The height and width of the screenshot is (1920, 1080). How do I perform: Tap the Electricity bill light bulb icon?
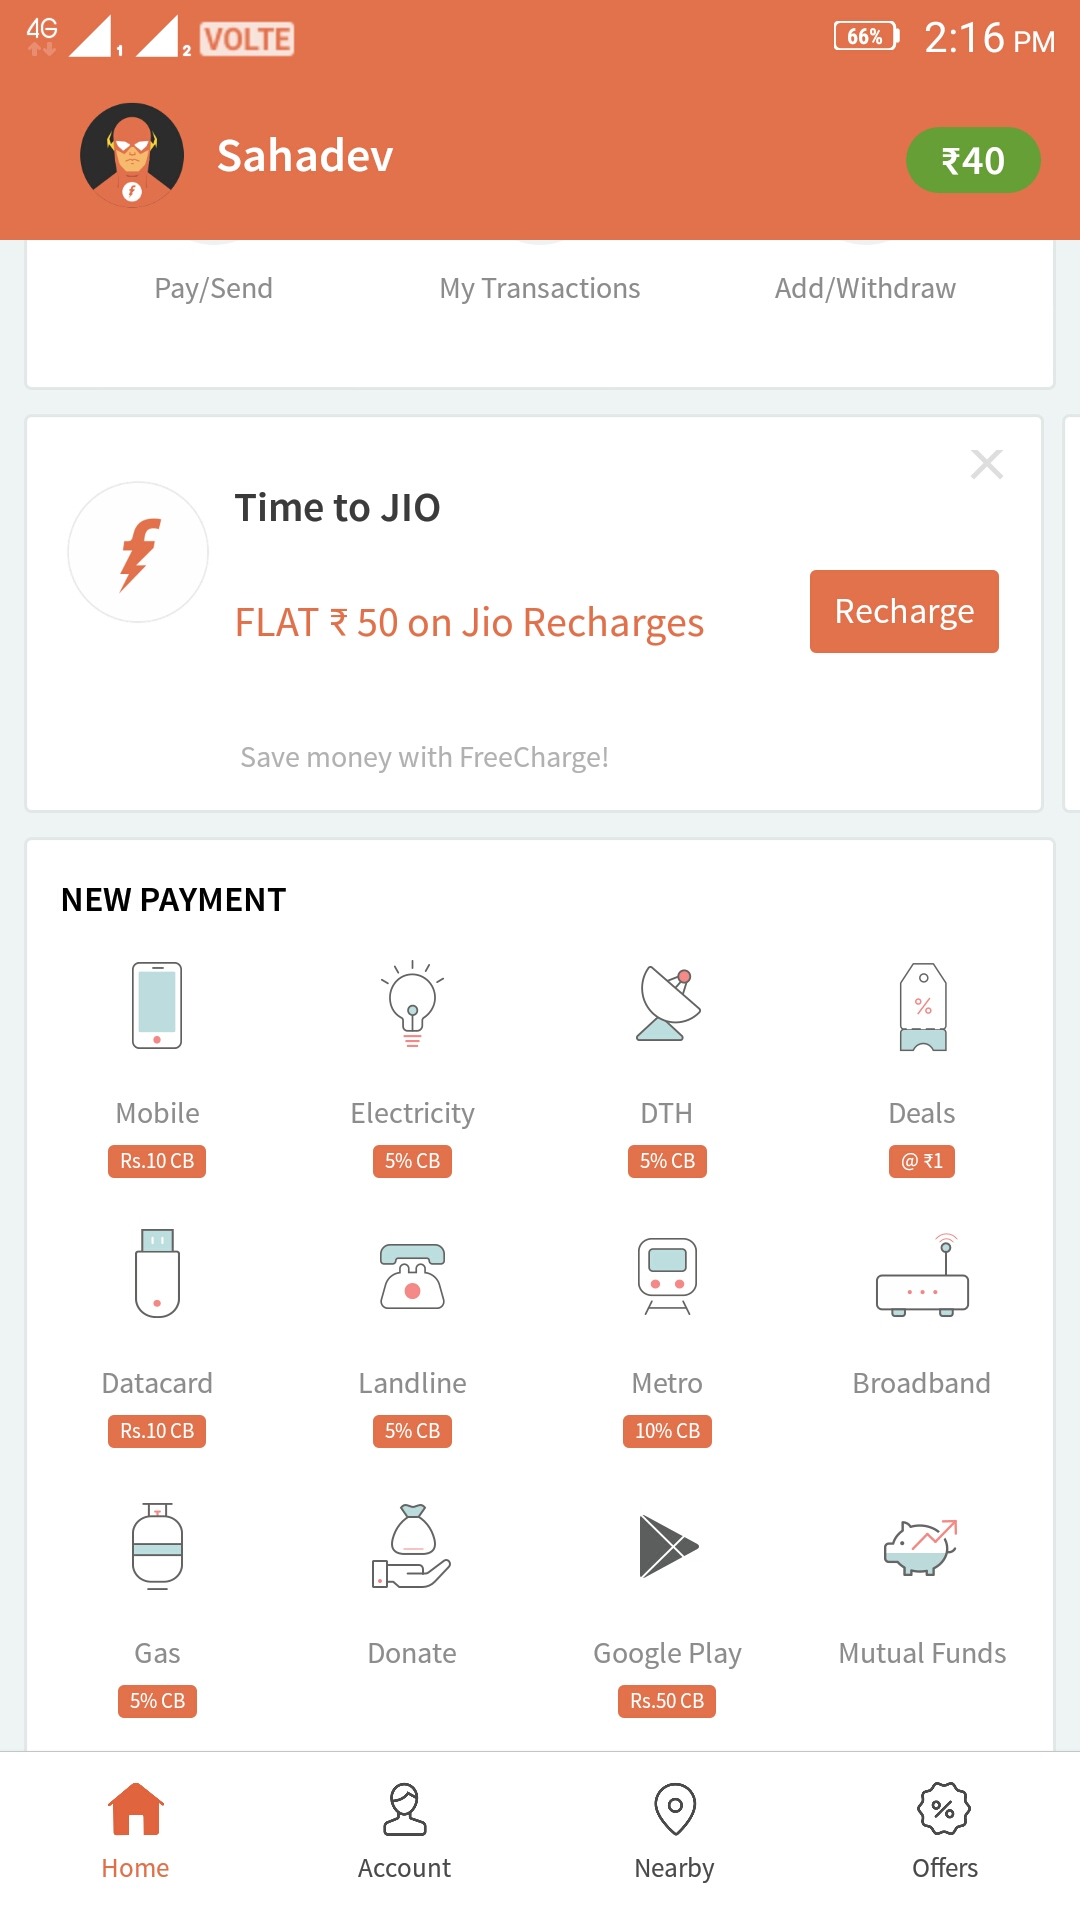[412, 1004]
